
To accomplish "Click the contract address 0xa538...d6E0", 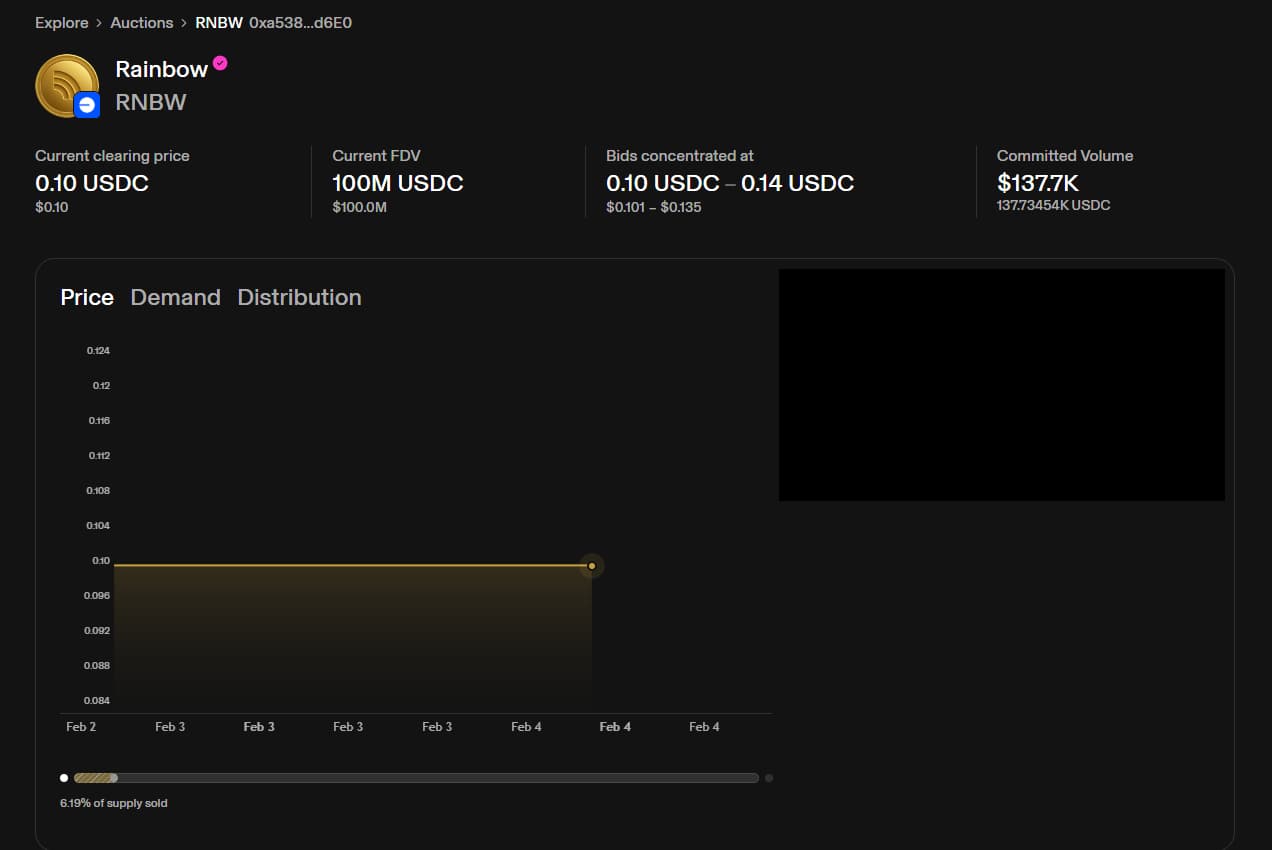I will [300, 23].
